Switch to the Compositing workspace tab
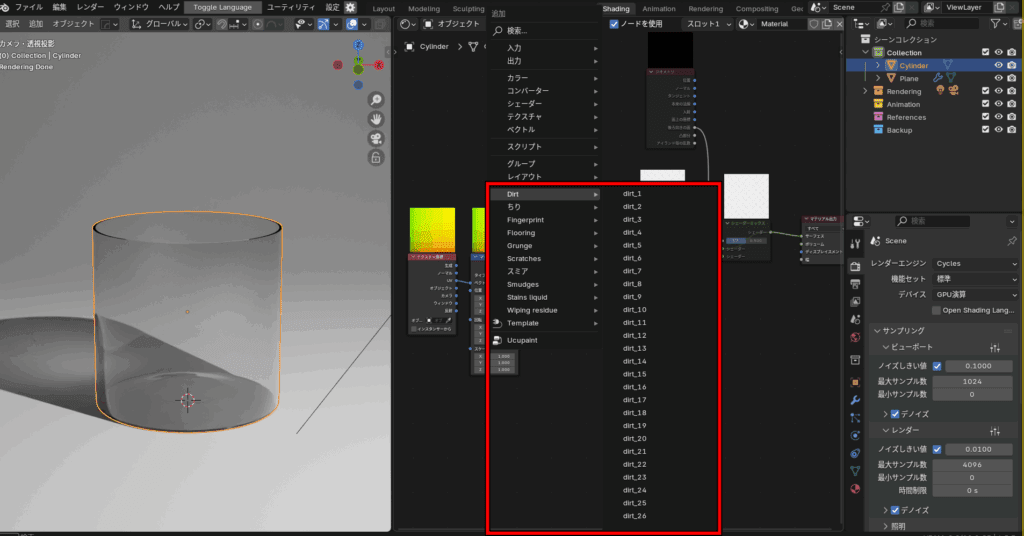Screen dimensions: 1024x536 click(x=757, y=8)
